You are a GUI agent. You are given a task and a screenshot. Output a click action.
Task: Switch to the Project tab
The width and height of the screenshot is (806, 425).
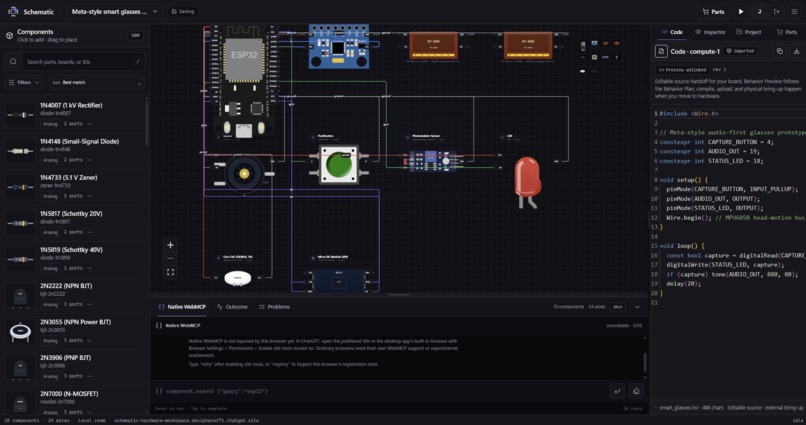tap(748, 32)
